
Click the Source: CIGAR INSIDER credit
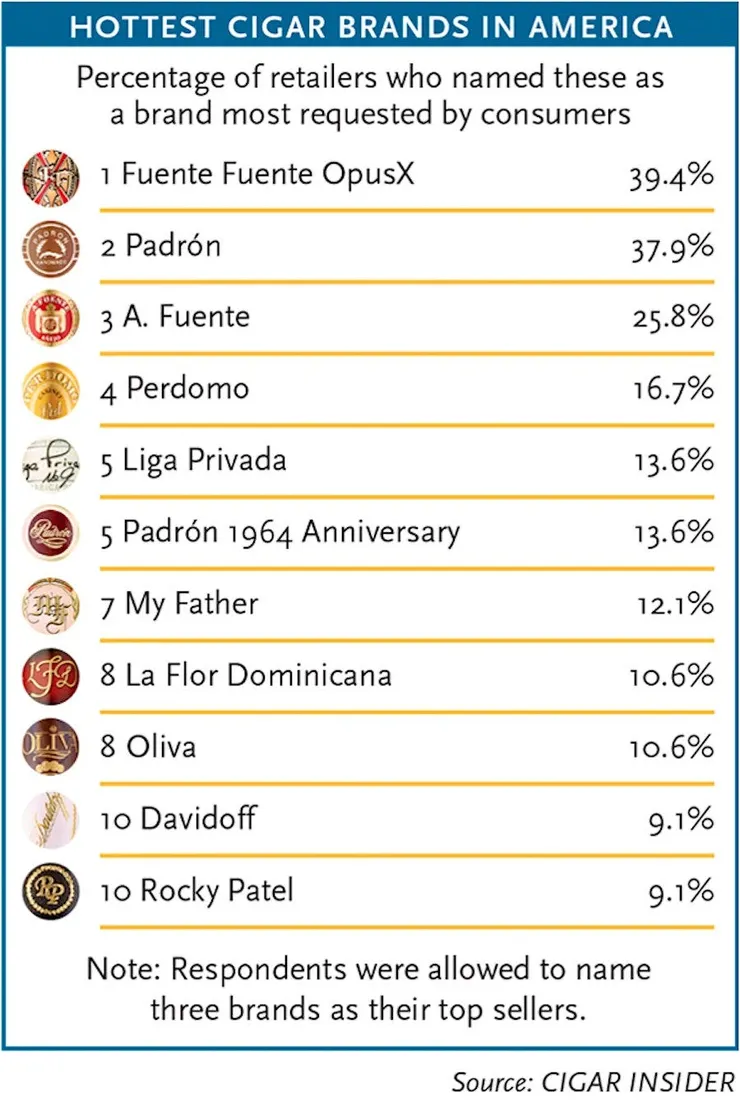point(593,1081)
